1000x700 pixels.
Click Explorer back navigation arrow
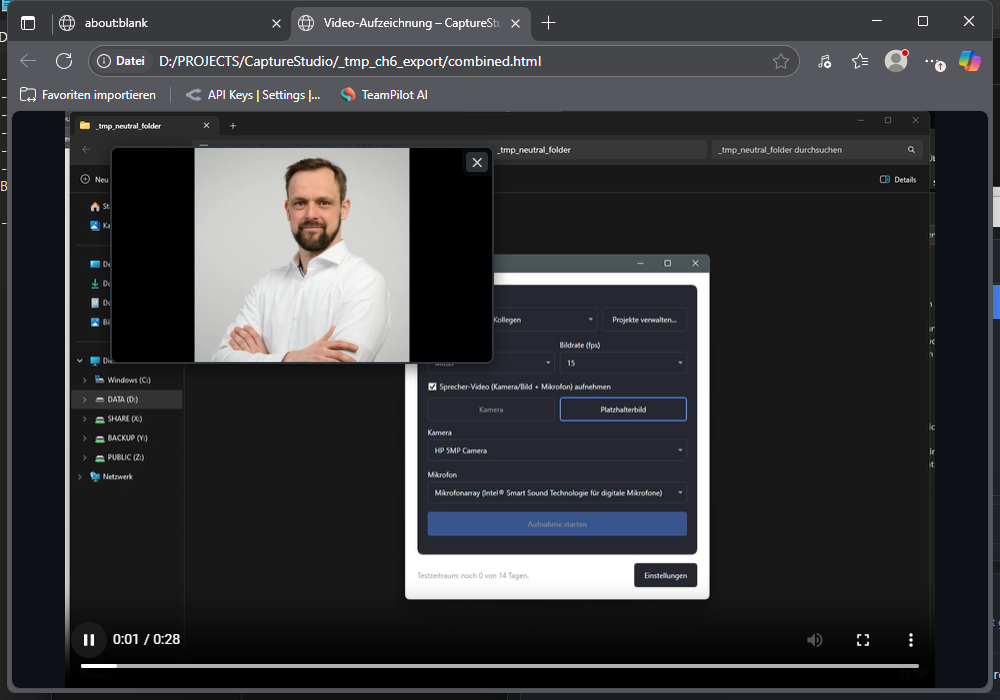(86, 150)
